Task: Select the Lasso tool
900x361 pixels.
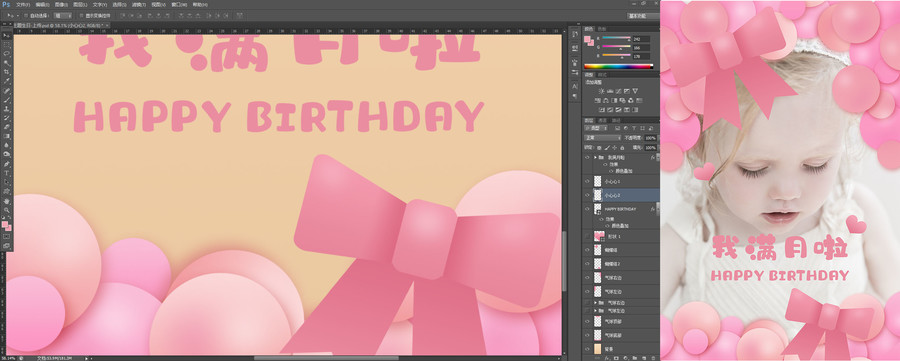Action: [x=7, y=53]
